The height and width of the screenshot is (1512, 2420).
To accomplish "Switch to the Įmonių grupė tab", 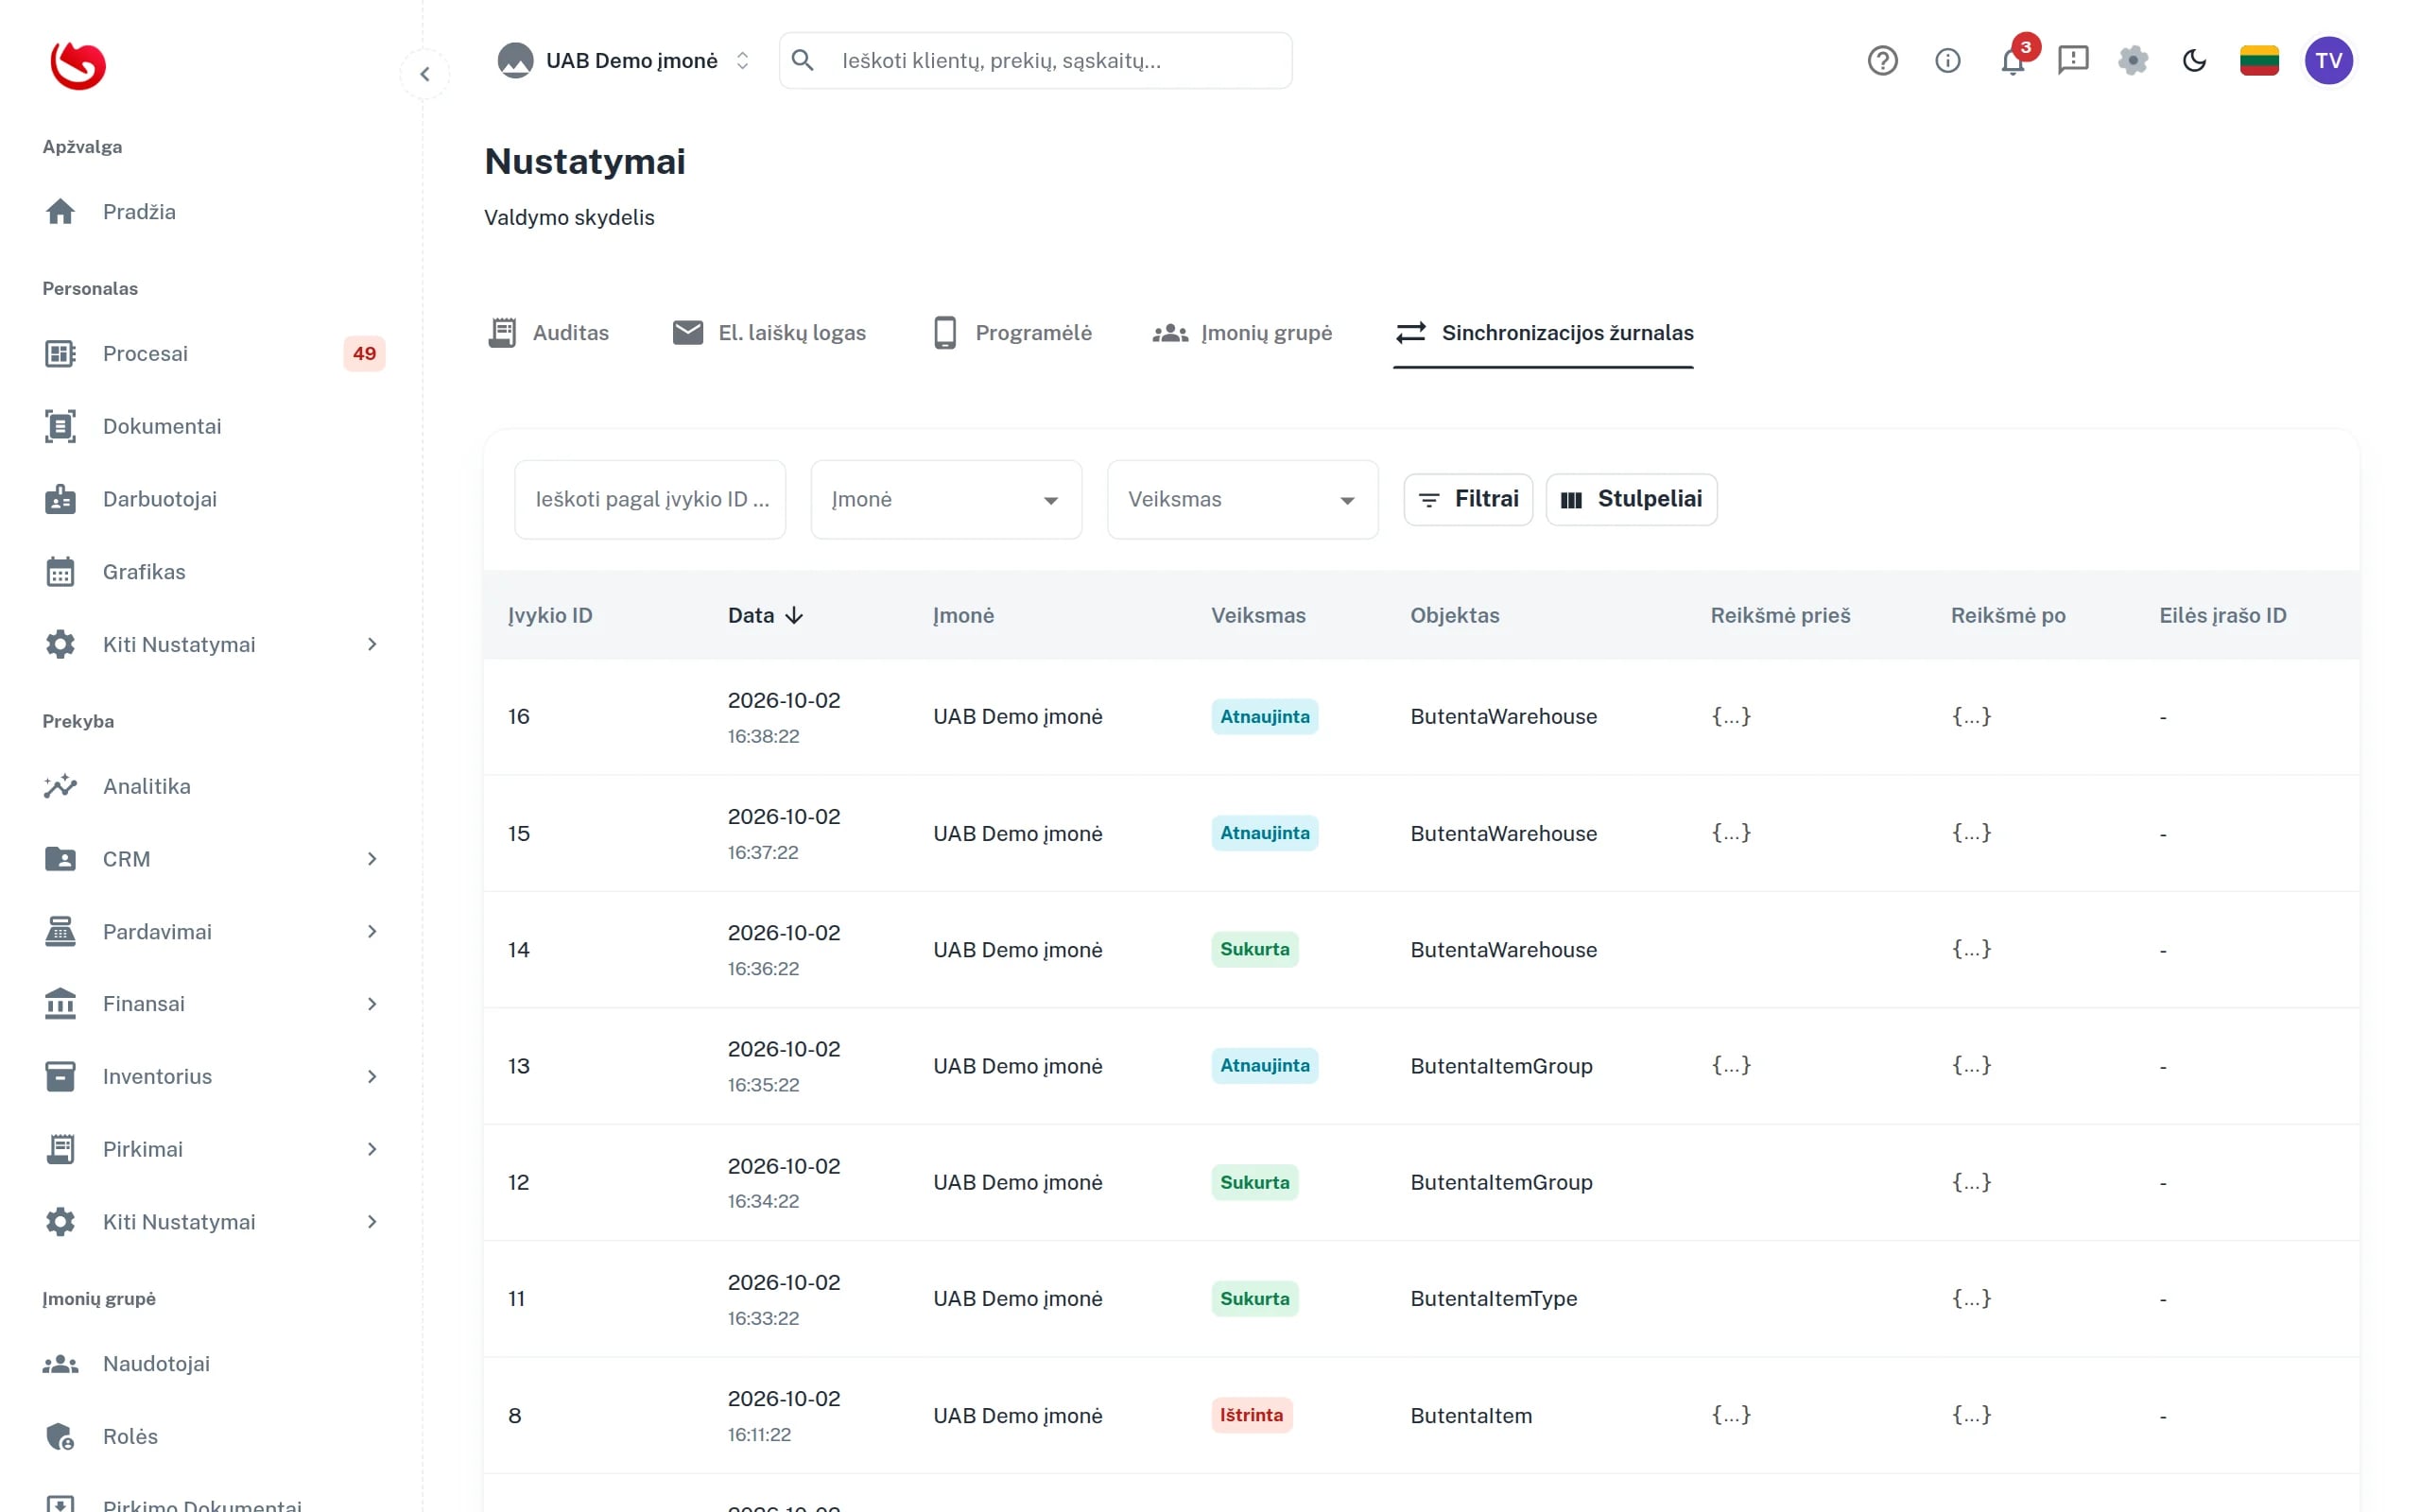I will pyautogui.click(x=1242, y=333).
